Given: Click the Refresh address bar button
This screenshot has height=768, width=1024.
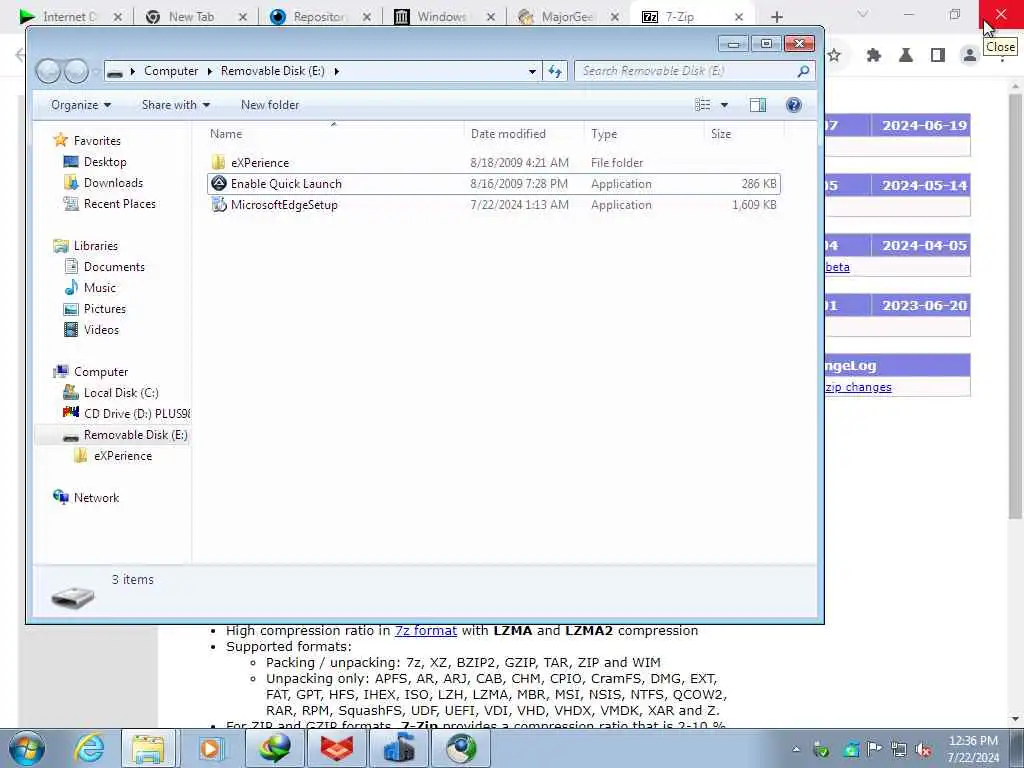Looking at the screenshot, I should point(554,71).
